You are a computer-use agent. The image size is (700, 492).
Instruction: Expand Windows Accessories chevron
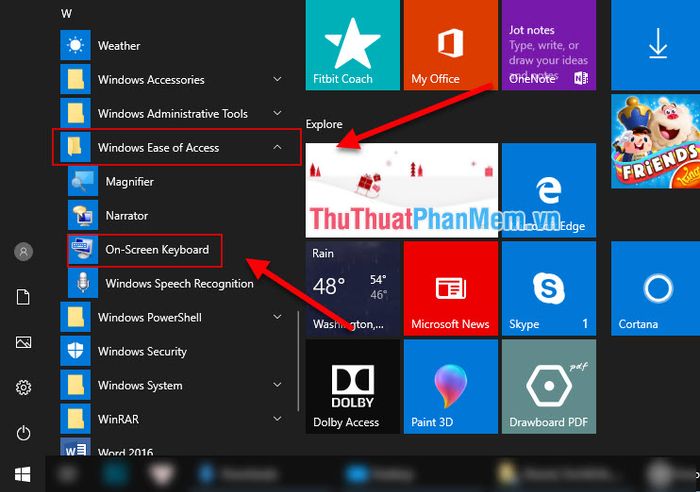(277, 79)
